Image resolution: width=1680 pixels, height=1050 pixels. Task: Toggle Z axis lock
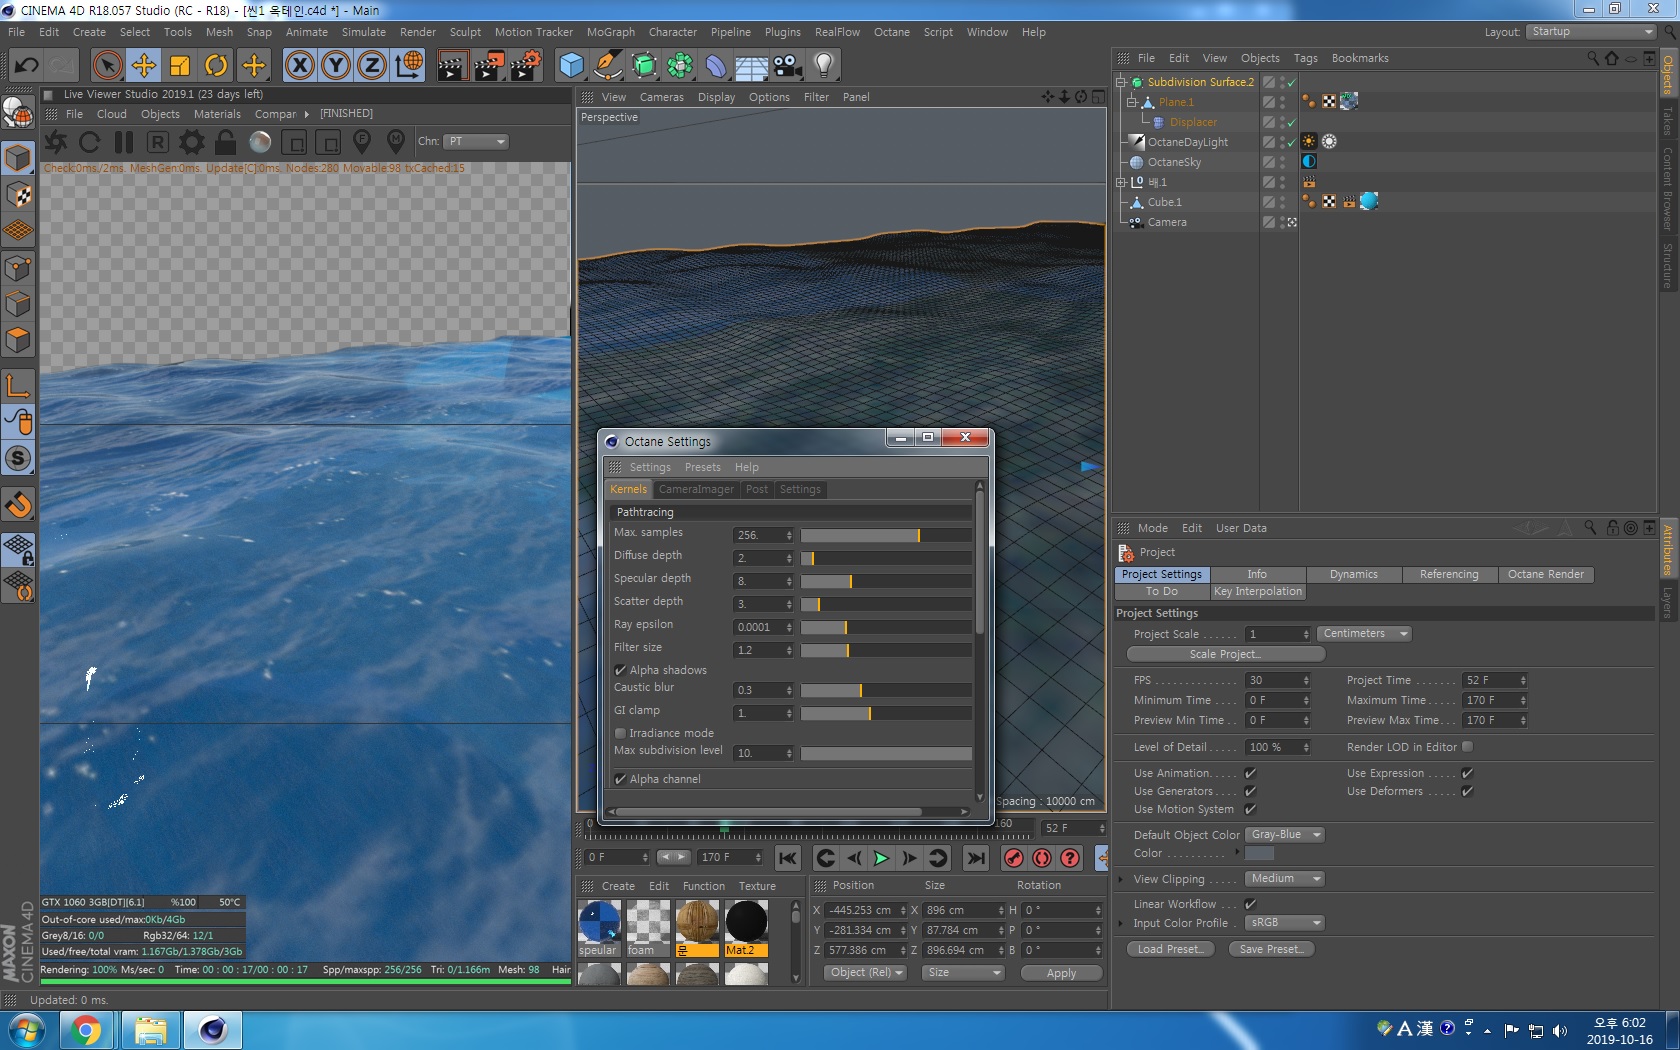(x=372, y=66)
